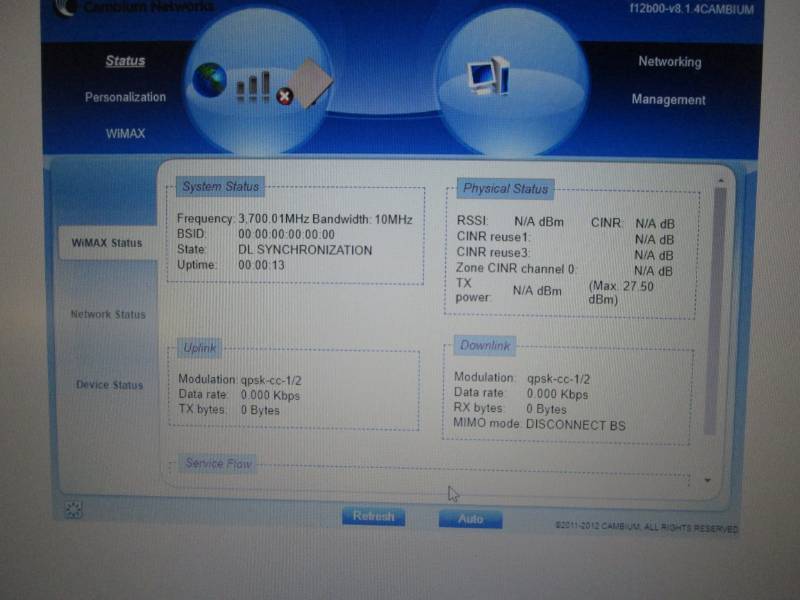Click the vertical scrollbar thumb
Screen dimensions: 800x600
[714, 311]
